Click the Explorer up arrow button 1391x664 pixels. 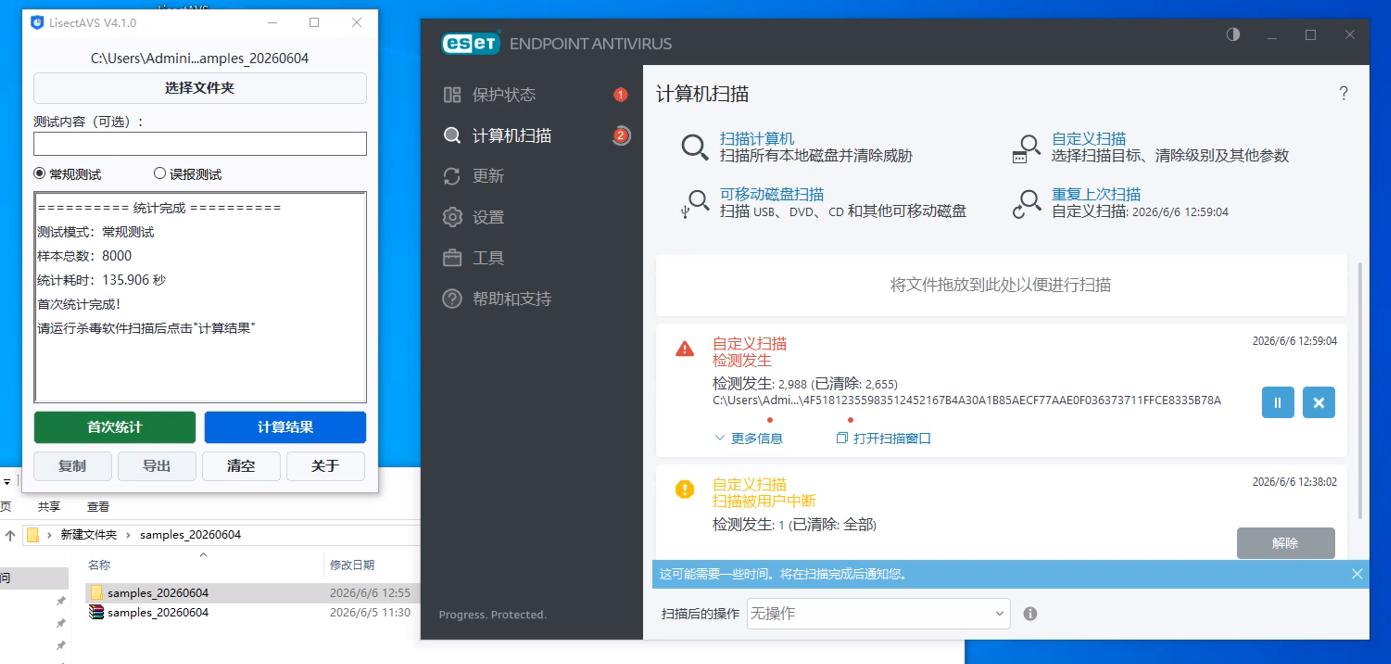click(11, 535)
